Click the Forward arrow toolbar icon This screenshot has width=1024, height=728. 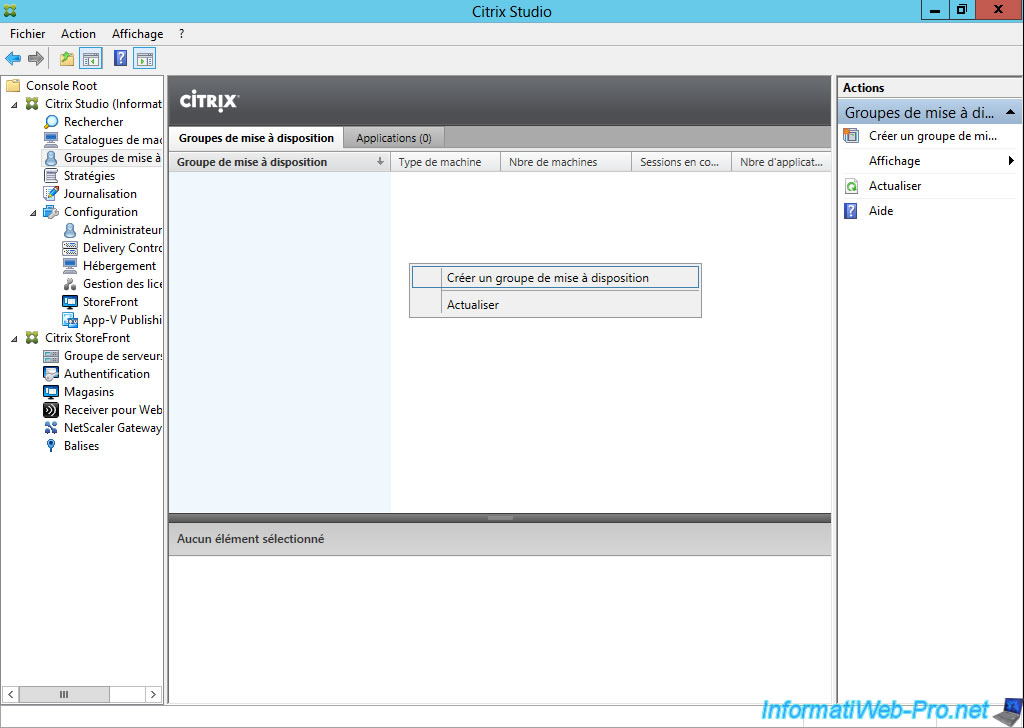coord(36,59)
